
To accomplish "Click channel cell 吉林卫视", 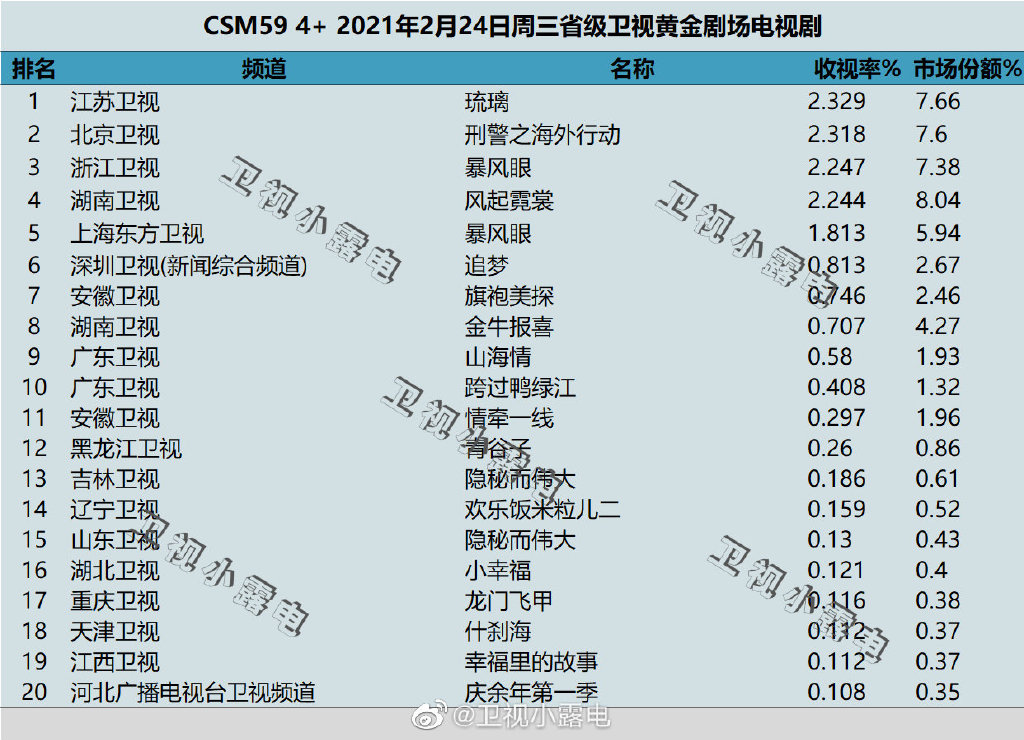I will point(115,479).
